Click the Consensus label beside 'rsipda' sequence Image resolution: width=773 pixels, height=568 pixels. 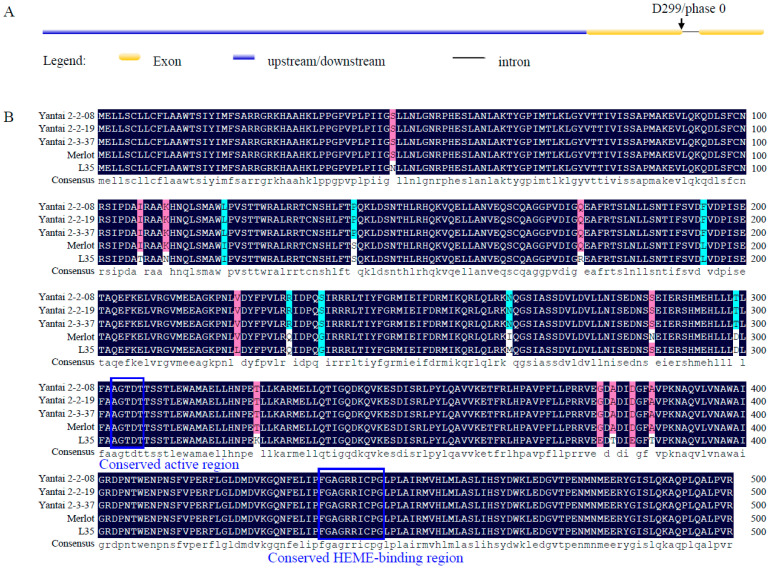point(72,271)
